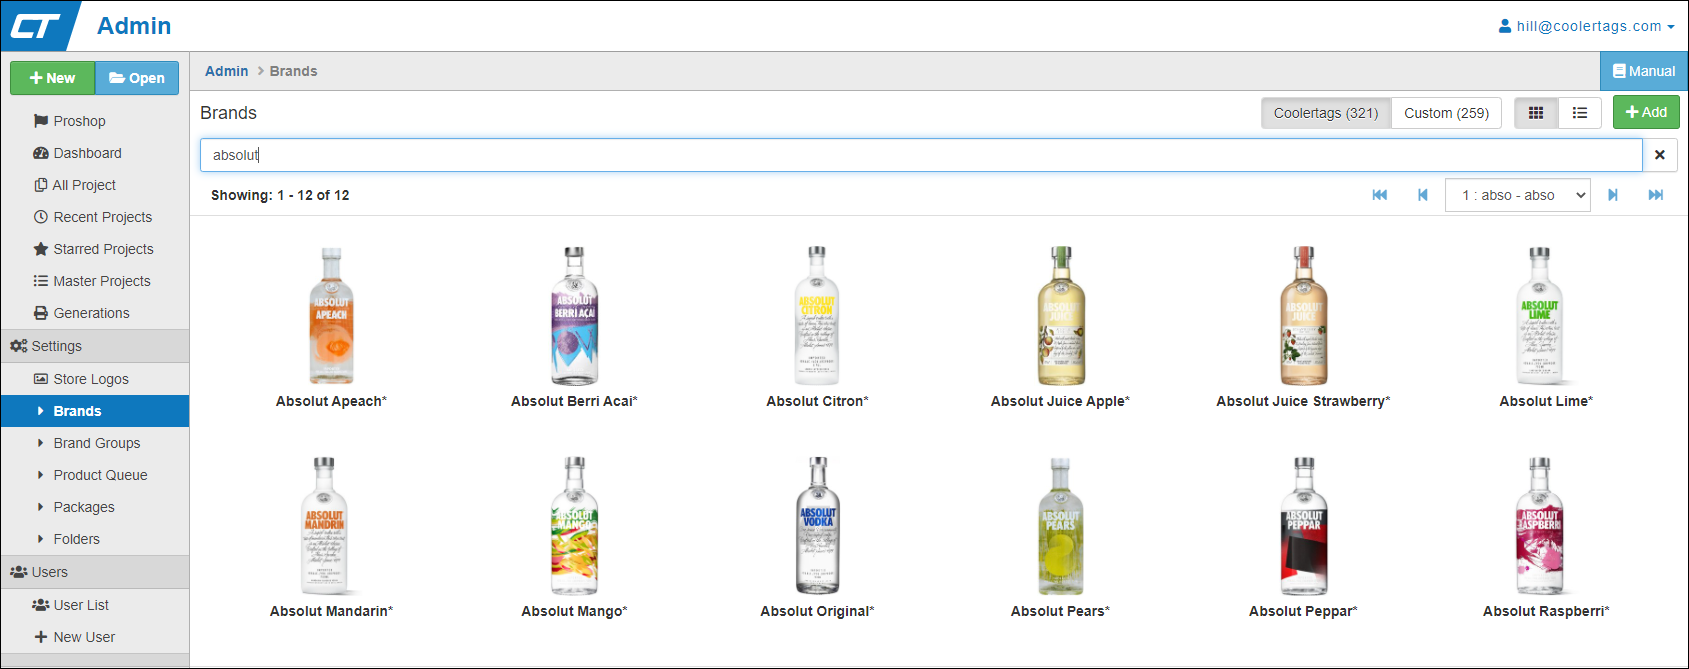Click the green Add button
Image resolution: width=1689 pixels, height=669 pixels.
click(1645, 112)
